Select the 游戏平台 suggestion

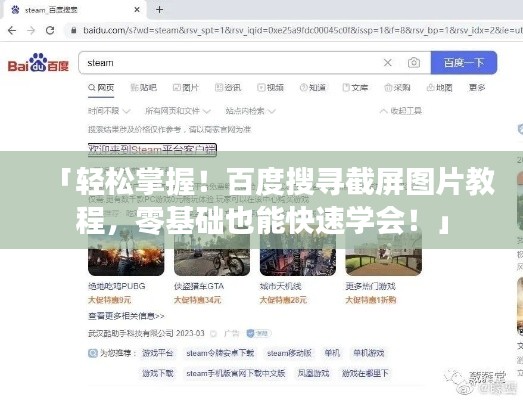157,353
